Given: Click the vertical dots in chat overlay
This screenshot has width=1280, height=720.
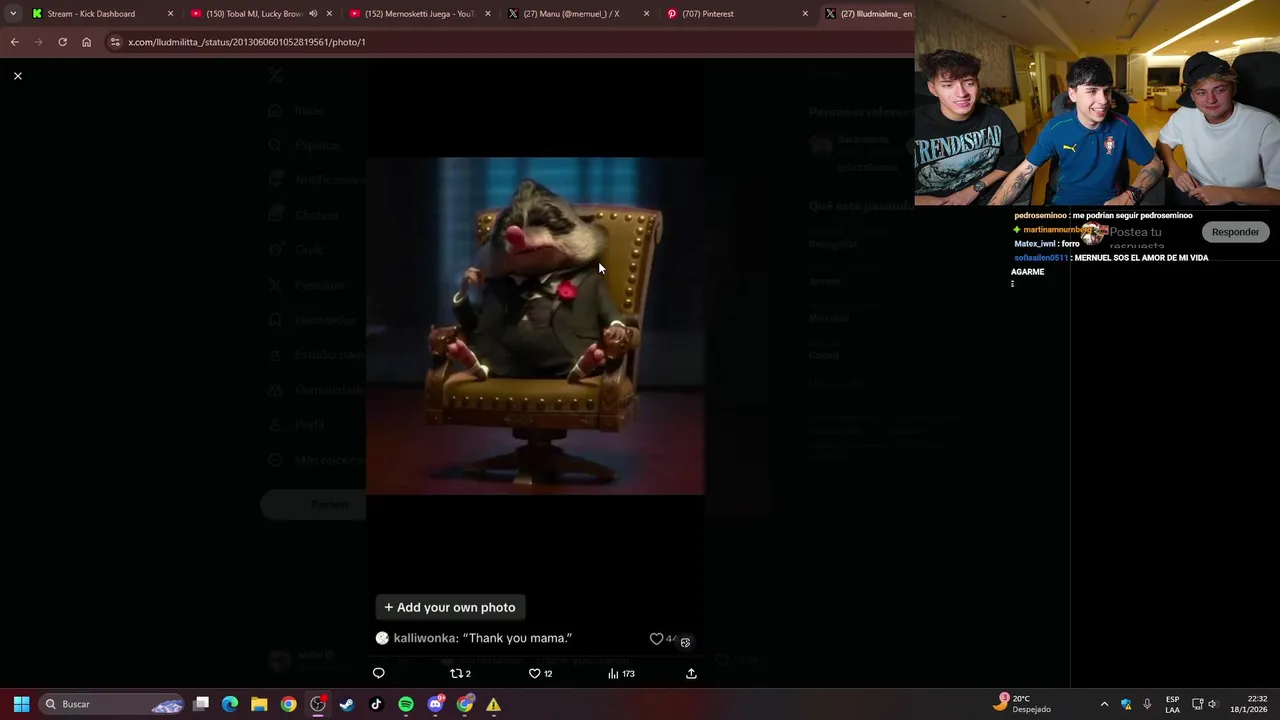Looking at the screenshot, I should pyautogui.click(x=1012, y=284).
